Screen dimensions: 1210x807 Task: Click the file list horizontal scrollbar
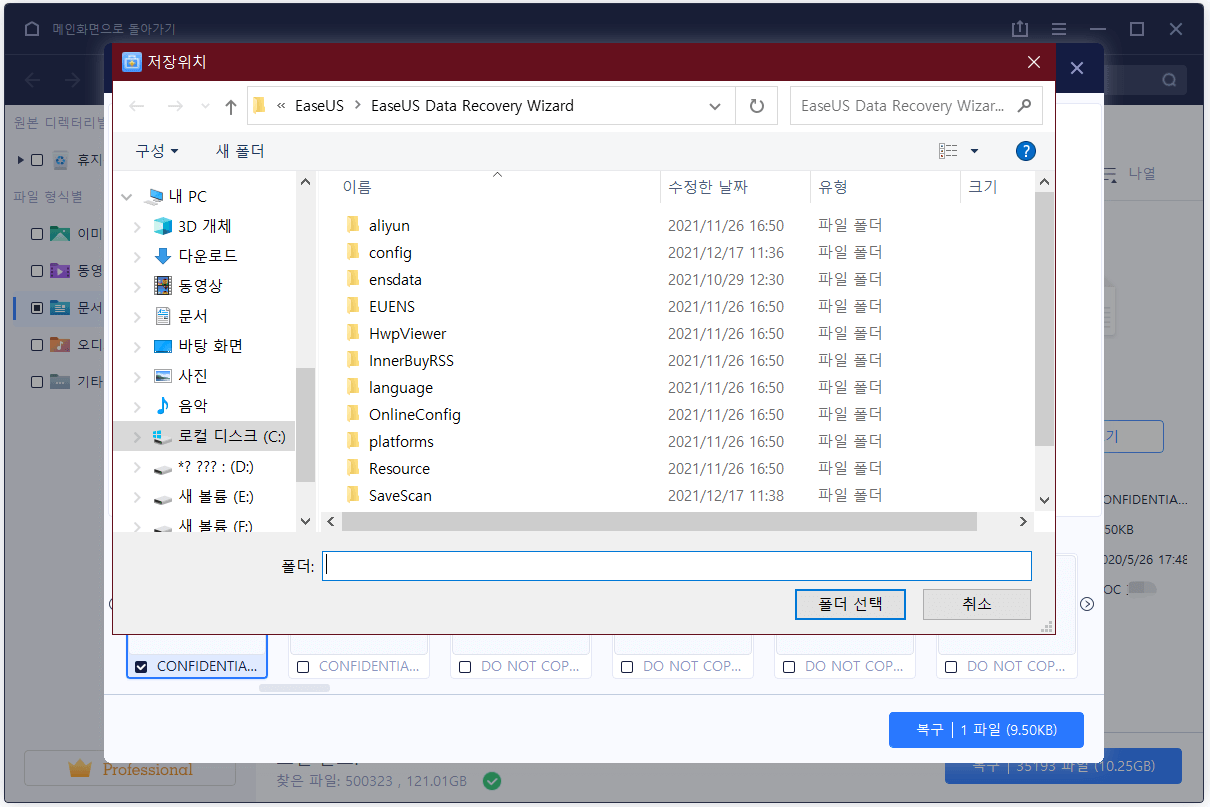[x=659, y=522]
